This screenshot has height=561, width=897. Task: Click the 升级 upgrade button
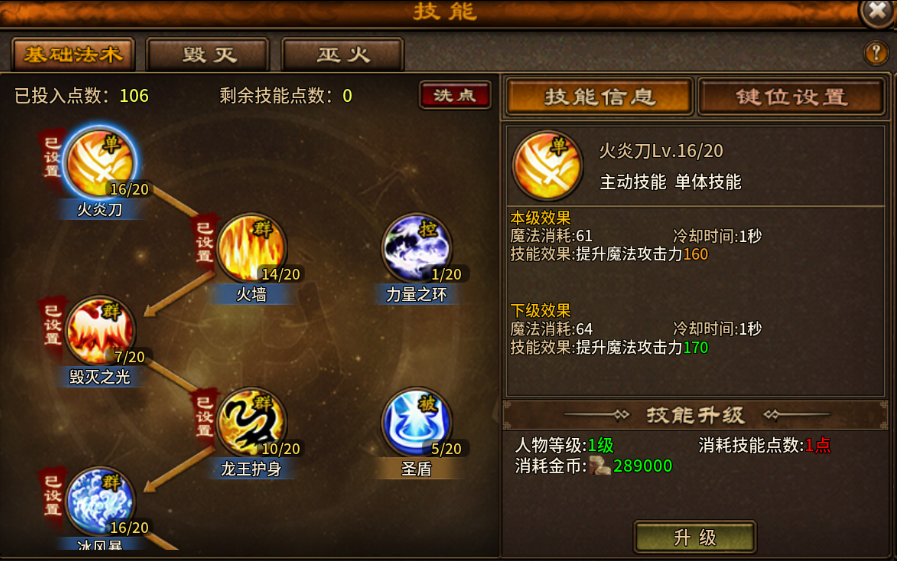coord(695,537)
